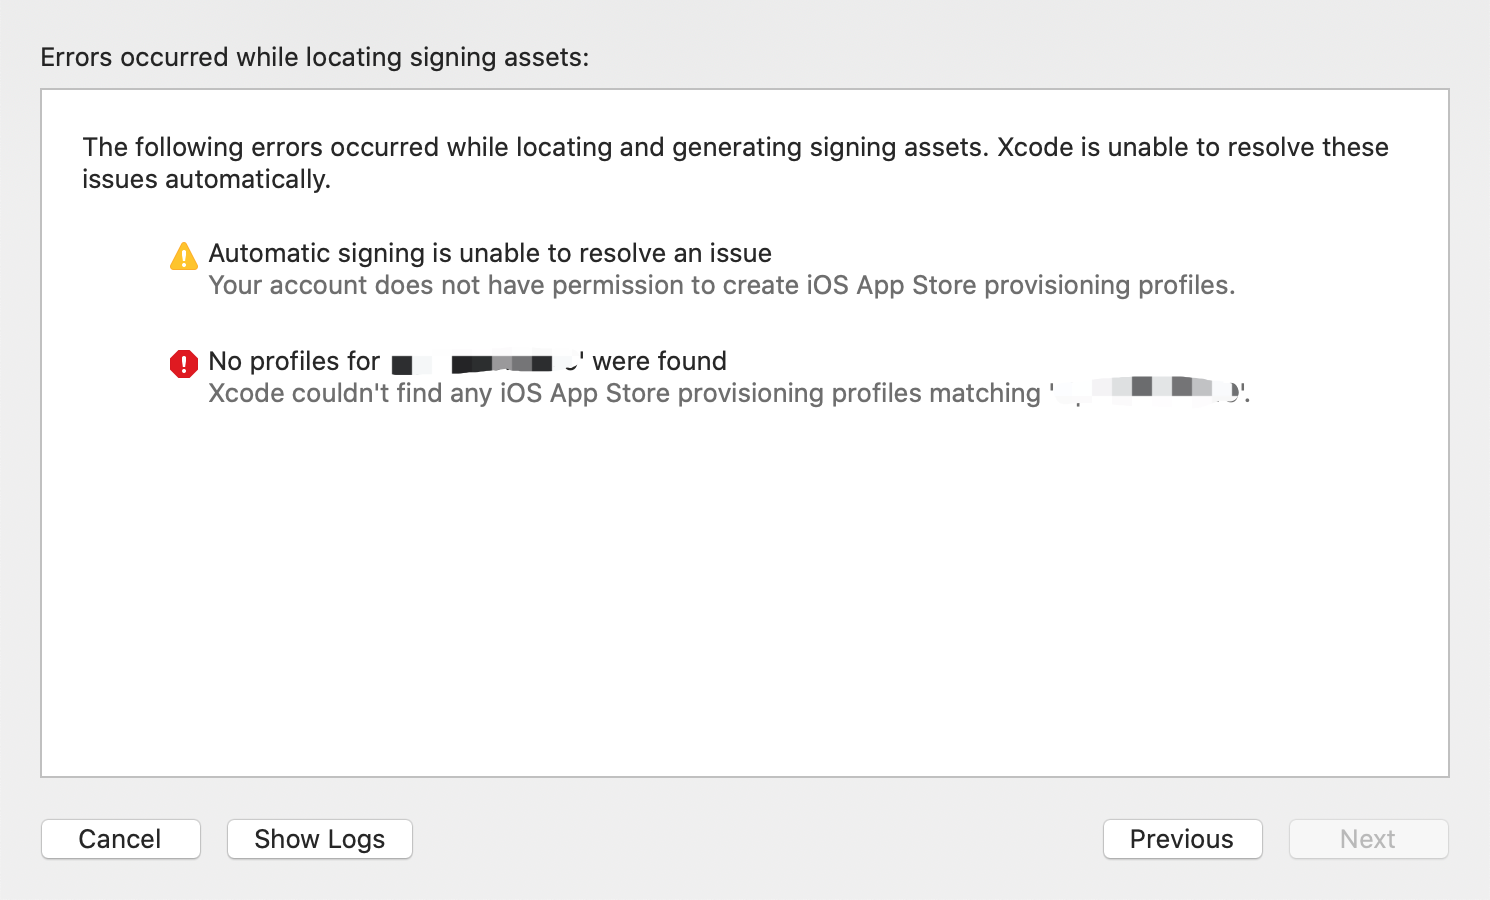This screenshot has width=1490, height=900.
Task: Go back with the Previous button
Action: point(1182,839)
